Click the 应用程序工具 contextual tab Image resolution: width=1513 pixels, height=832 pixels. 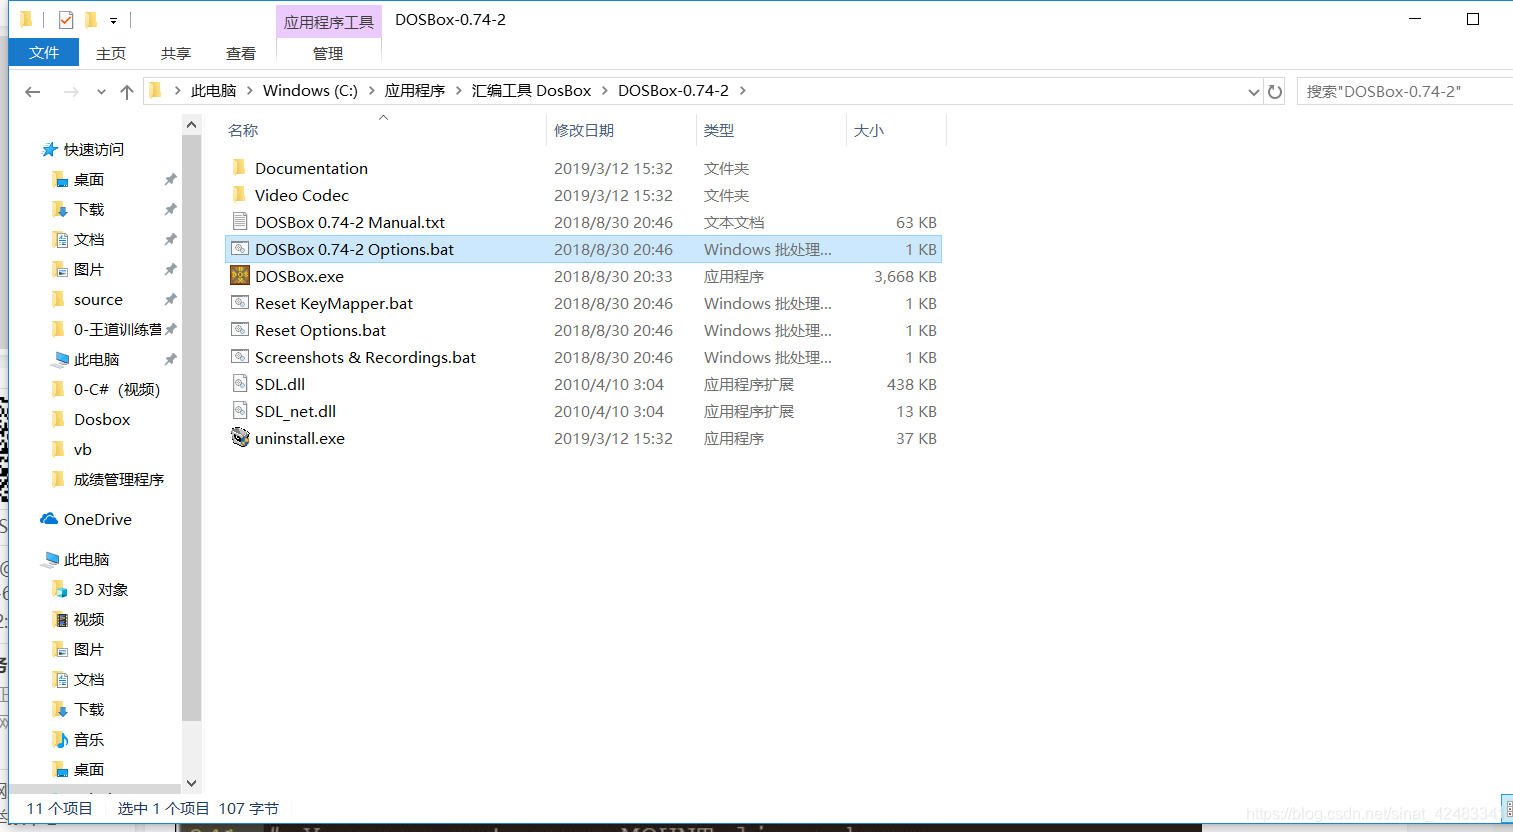point(329,22)
